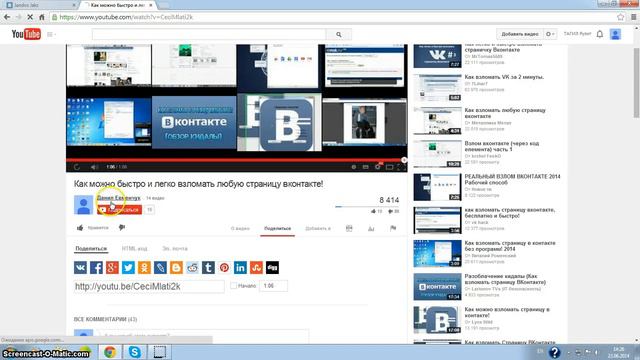This screenshot has width=640, height=360.
Task: Click the red Subscribe button
Action: point(120,210)
